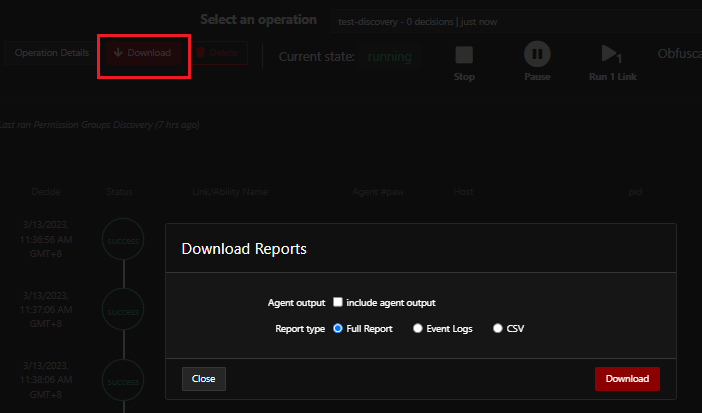
Task: Click the Stop operation square icon
Action: (464, 55)
